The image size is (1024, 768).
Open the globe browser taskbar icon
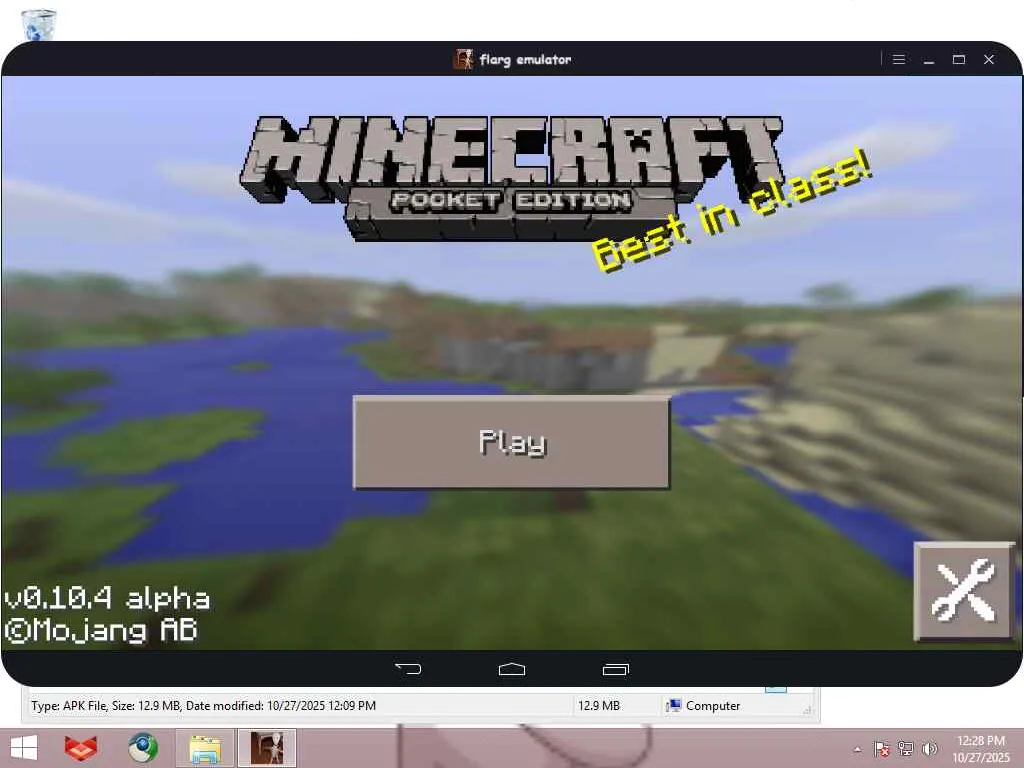point(143,748)
